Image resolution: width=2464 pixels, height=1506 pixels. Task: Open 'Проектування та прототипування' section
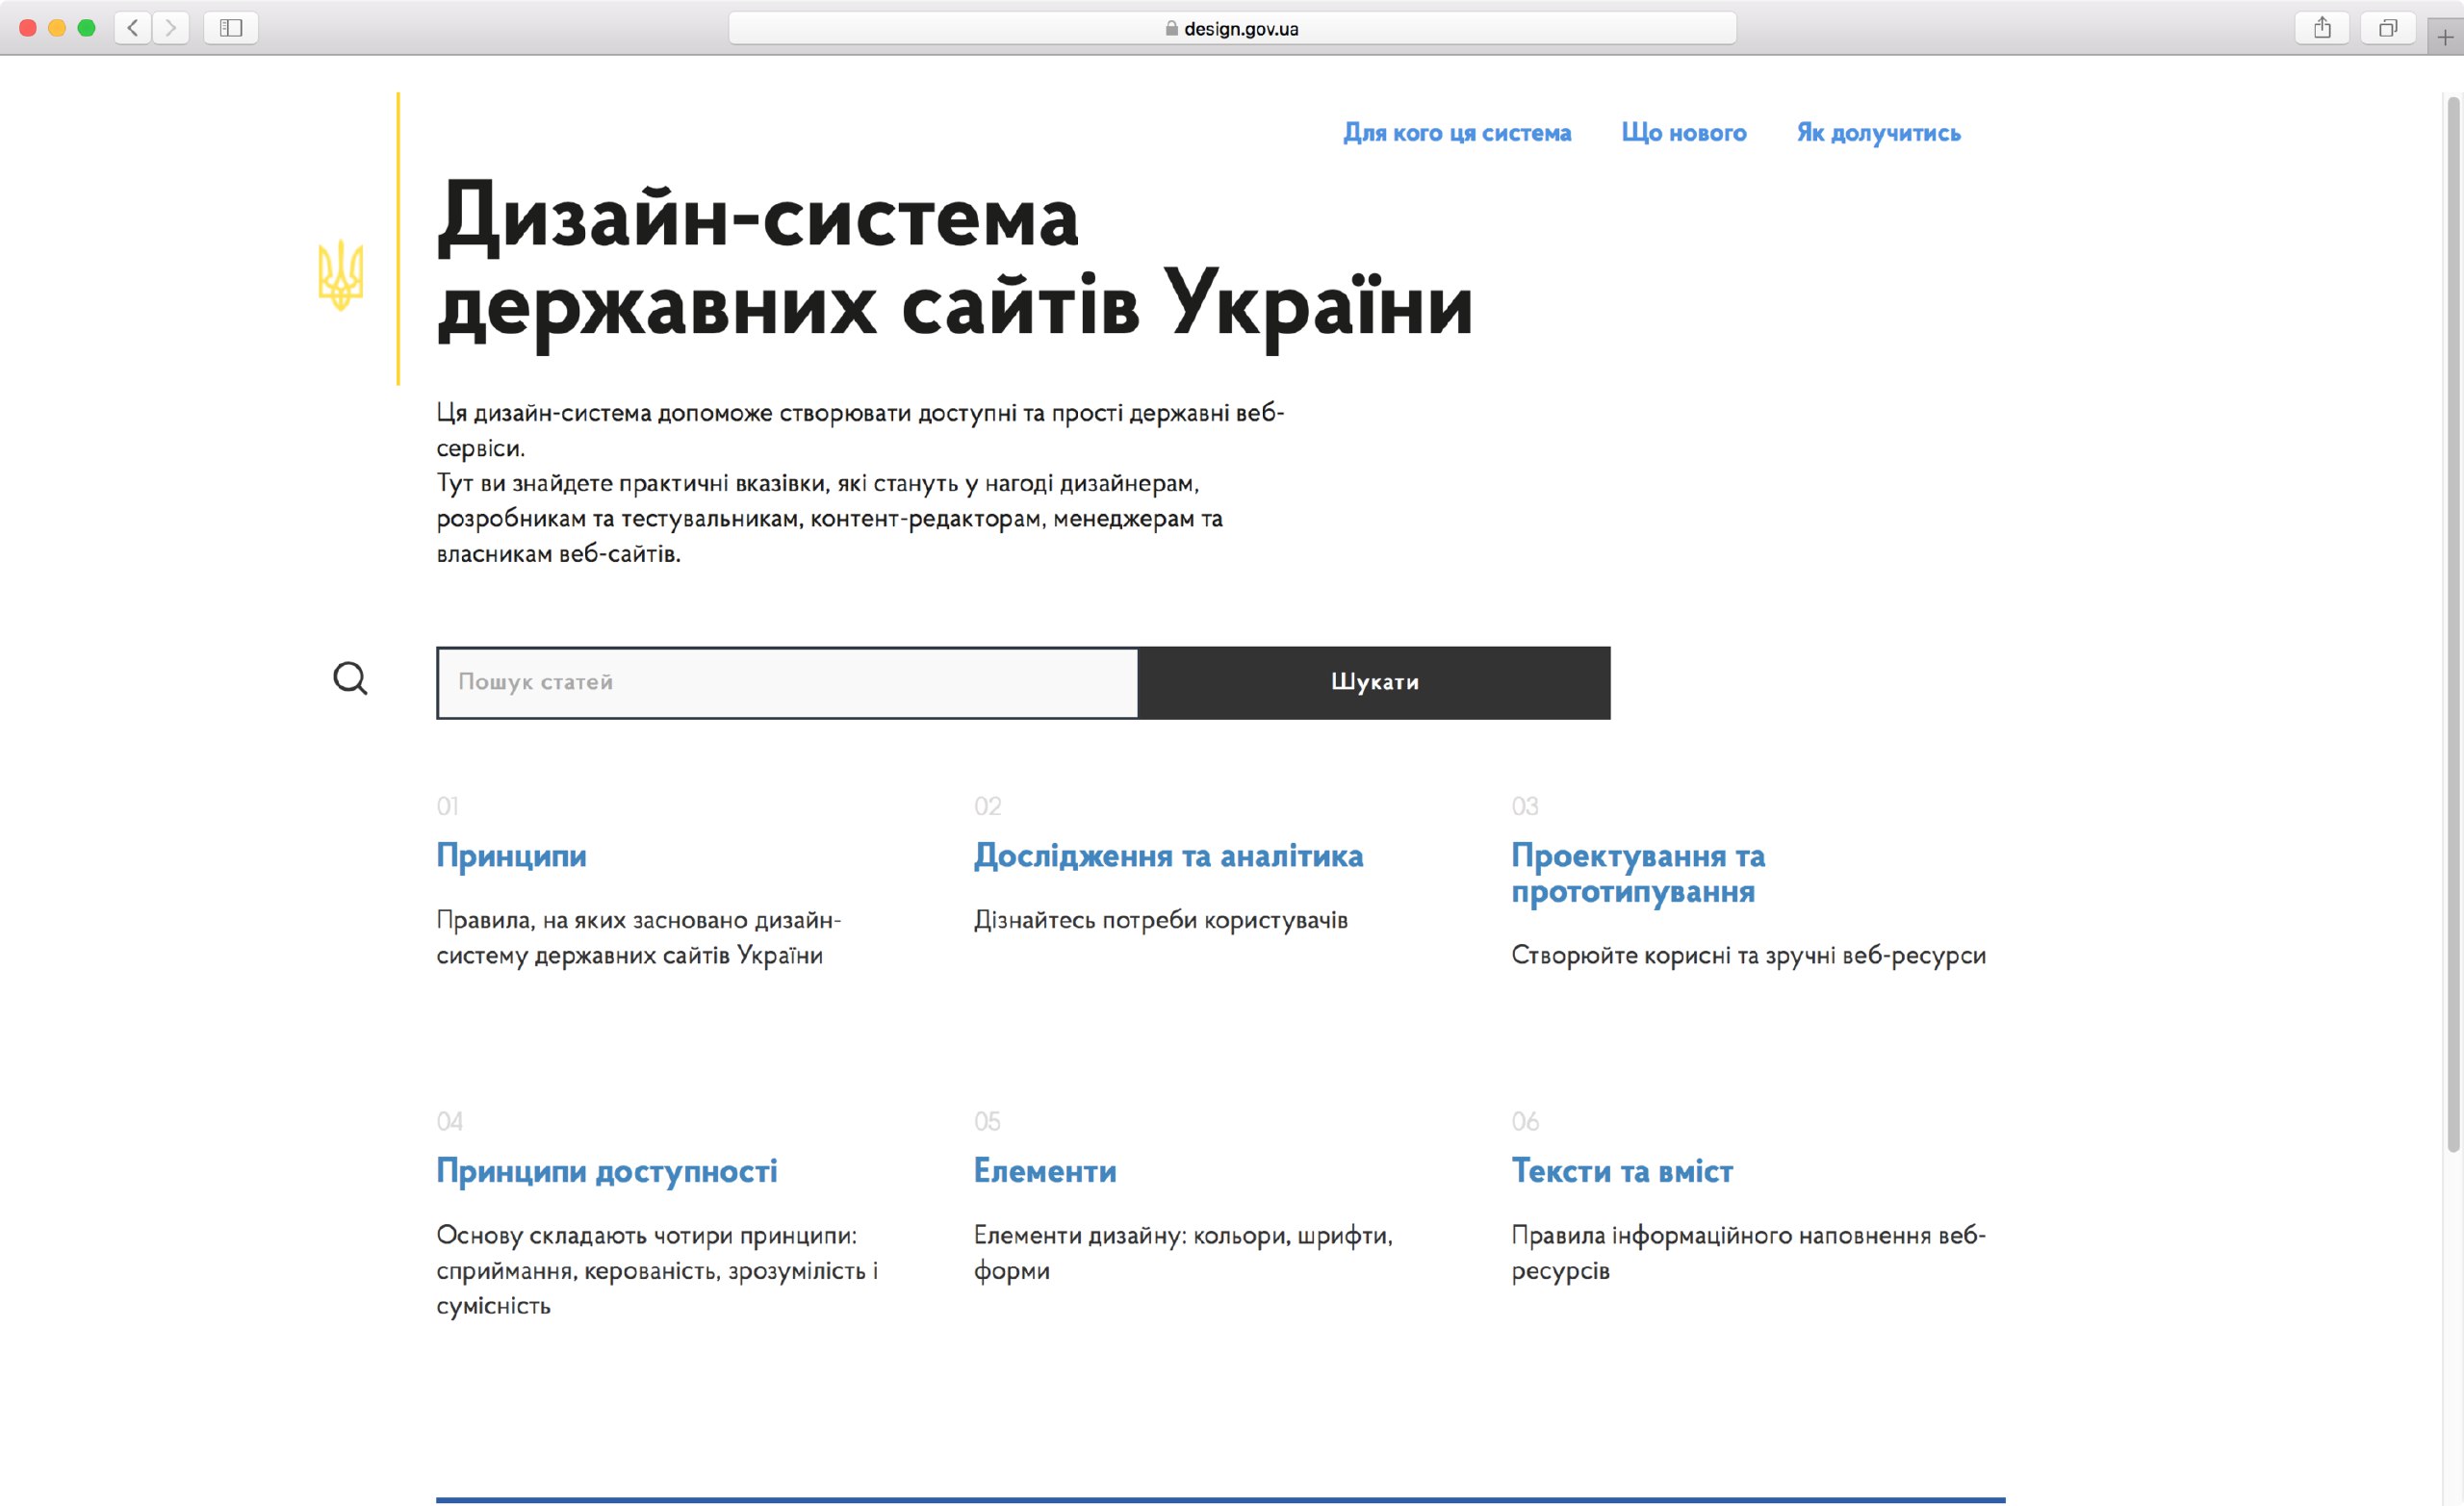pyautogui.click(x=1638, y=873)
